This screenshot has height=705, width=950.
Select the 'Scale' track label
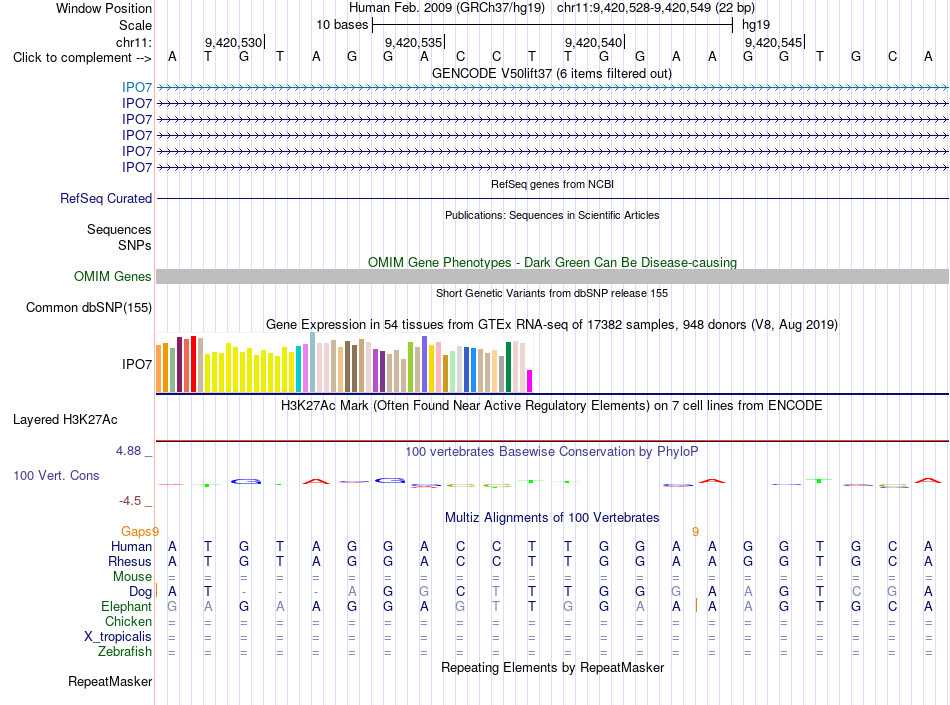tap(135, 25)
